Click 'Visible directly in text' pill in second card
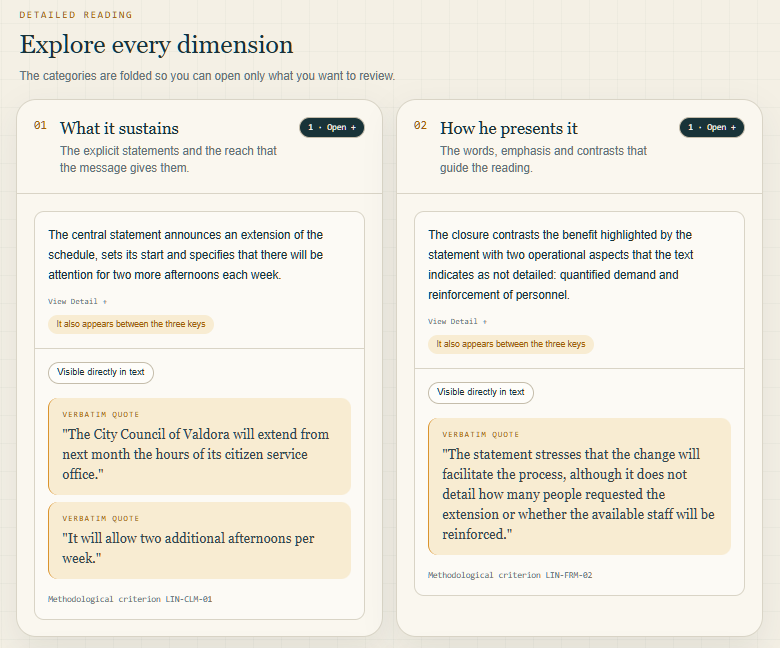The image size is (780, 648). click(481, 392)
